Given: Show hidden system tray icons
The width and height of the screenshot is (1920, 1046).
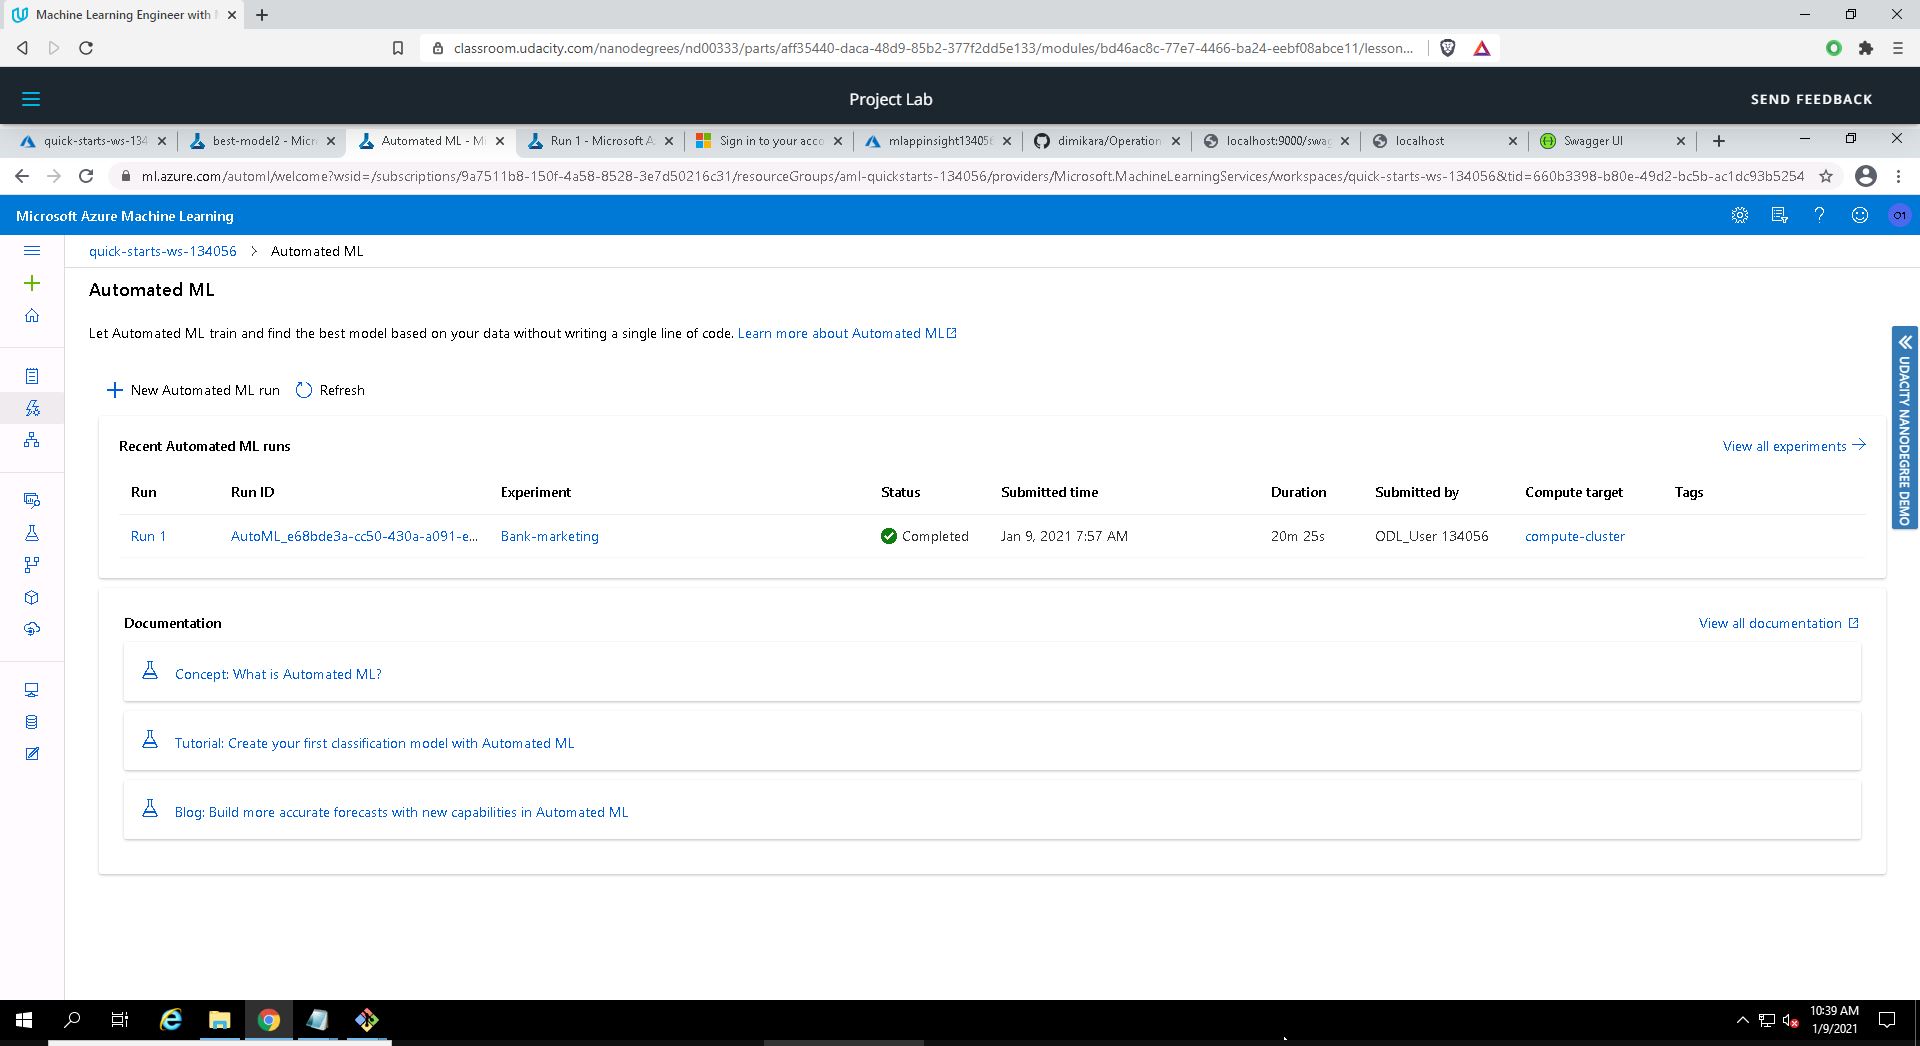Looking at the screenshot, I should (1742, 1020).
